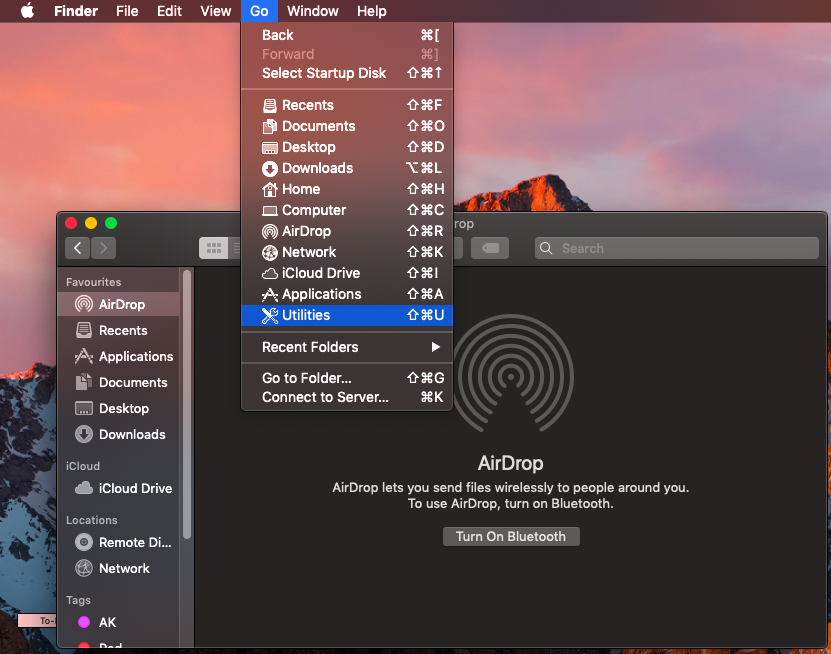The width and height of the screenshot is (831, 654).
Task: Click iCloud Drive cloud icon in Go menu
Action: (270, 274)
